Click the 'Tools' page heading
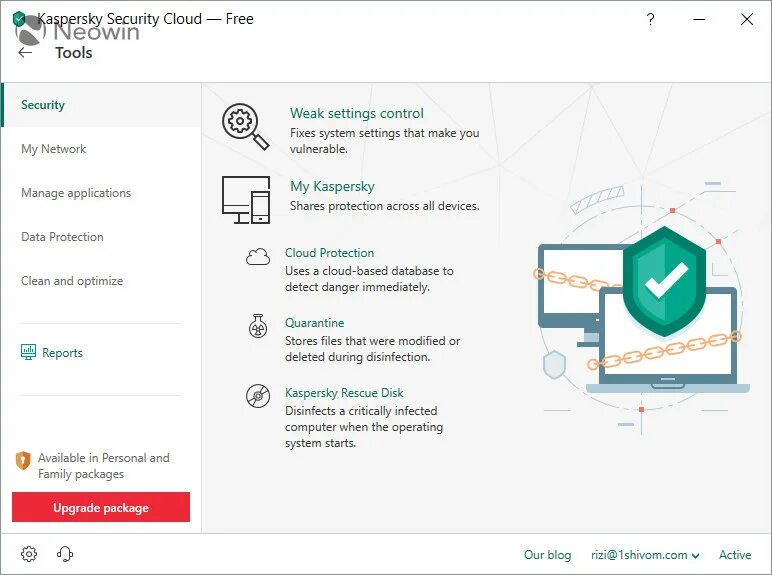The image size is (772, 575). tap(74, 53)
